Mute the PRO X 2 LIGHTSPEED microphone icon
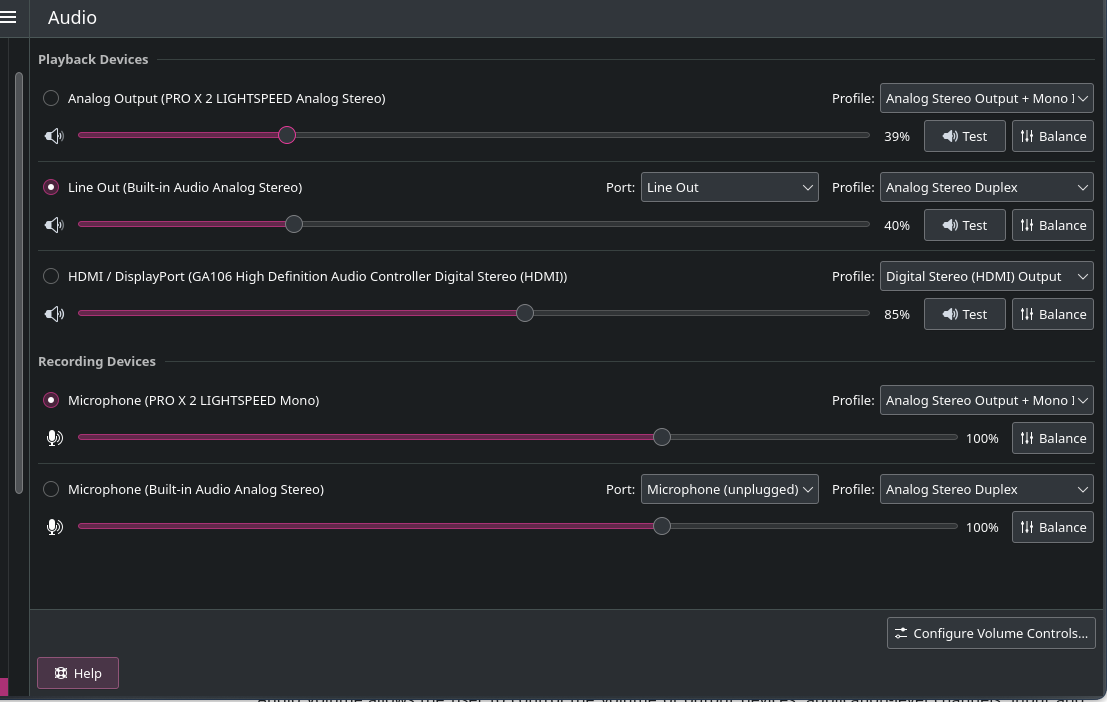This screenshot has height=702, width=1107. tap(55, 438)
